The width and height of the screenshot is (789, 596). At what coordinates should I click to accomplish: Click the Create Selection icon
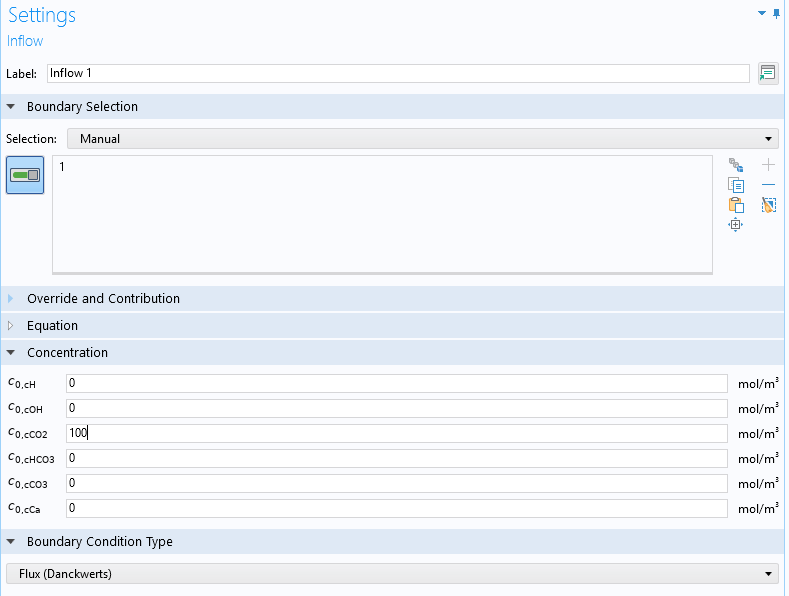[x=736, y=165]
